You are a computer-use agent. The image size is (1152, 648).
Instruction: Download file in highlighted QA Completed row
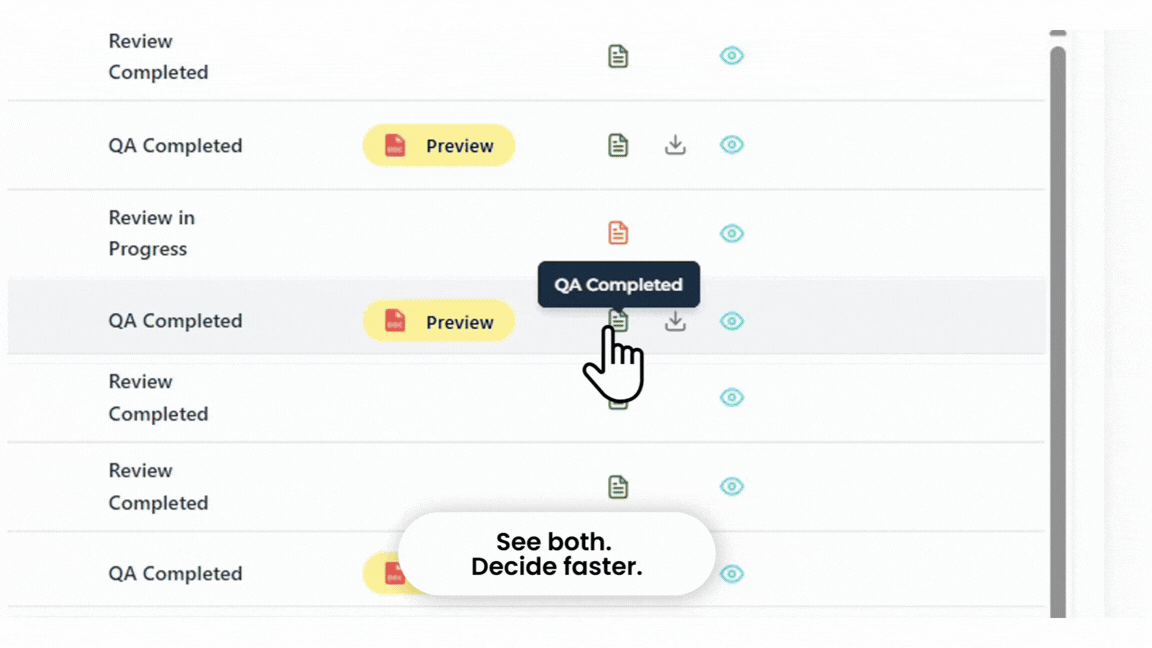[675, 322]
